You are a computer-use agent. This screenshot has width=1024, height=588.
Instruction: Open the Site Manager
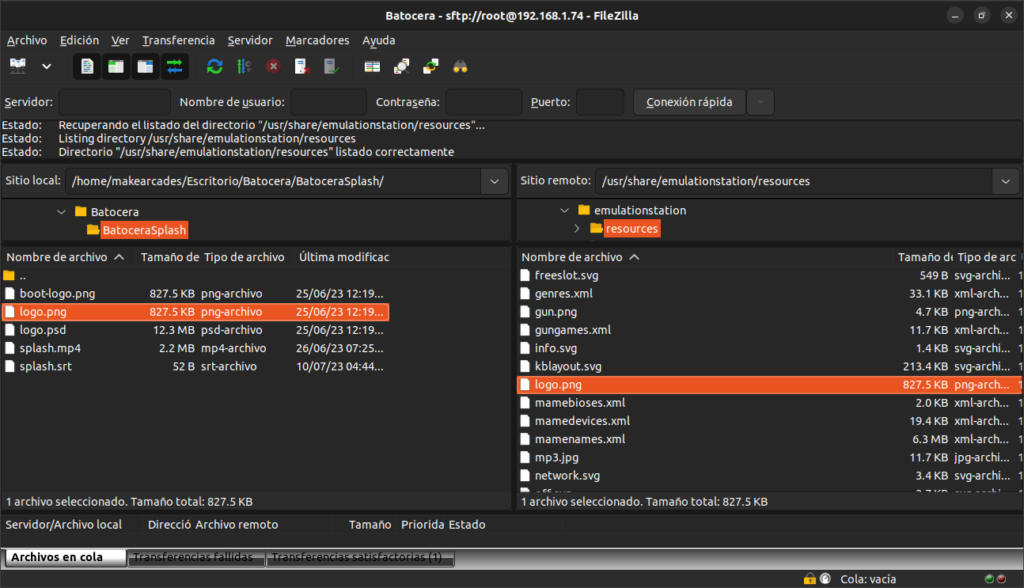click(18, 66)
